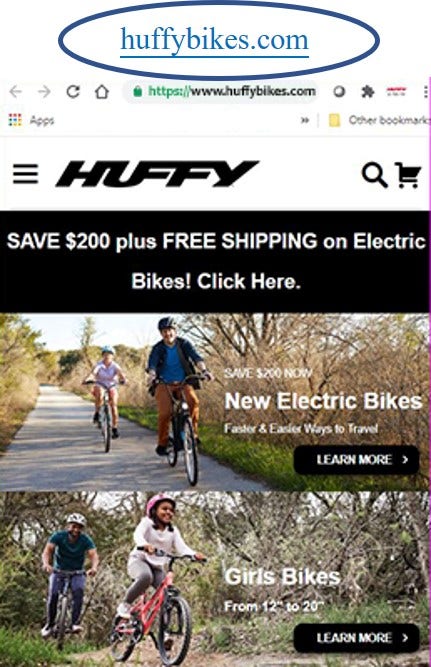Open the Huffy hamburger menu

coord(26,174)
